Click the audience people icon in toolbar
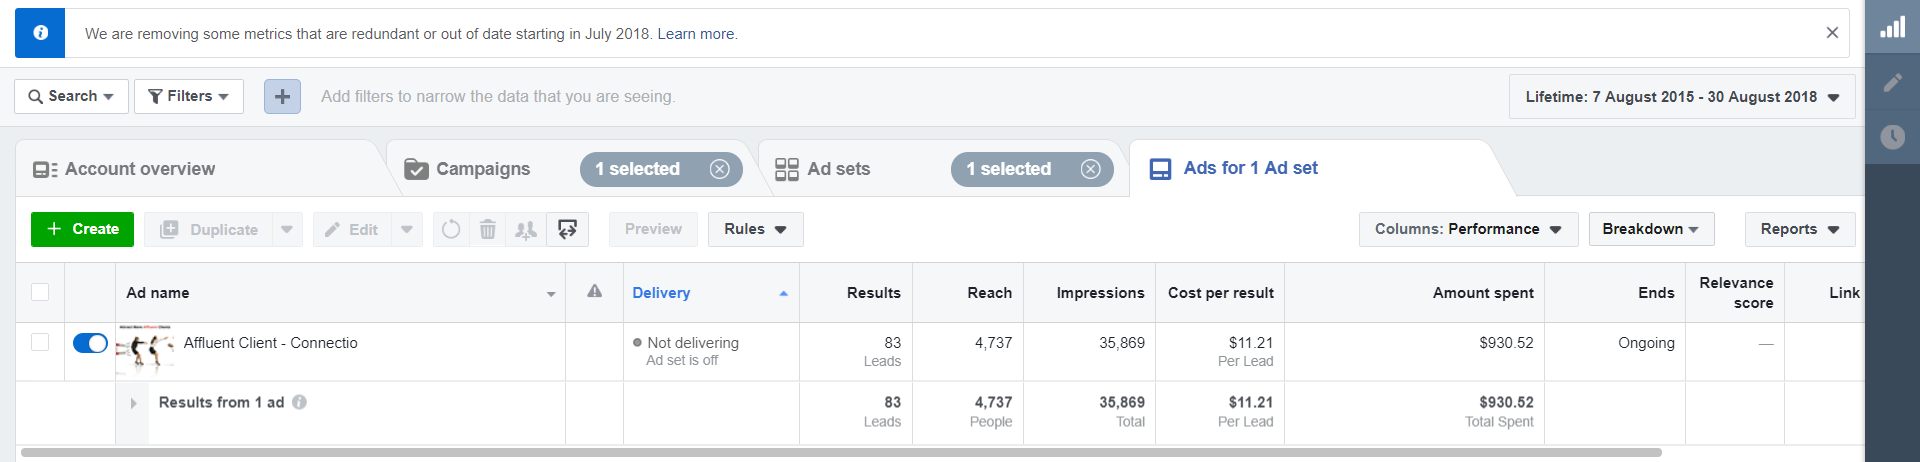1920x462 pixels. pyautogui.click(x=526, y=229)
